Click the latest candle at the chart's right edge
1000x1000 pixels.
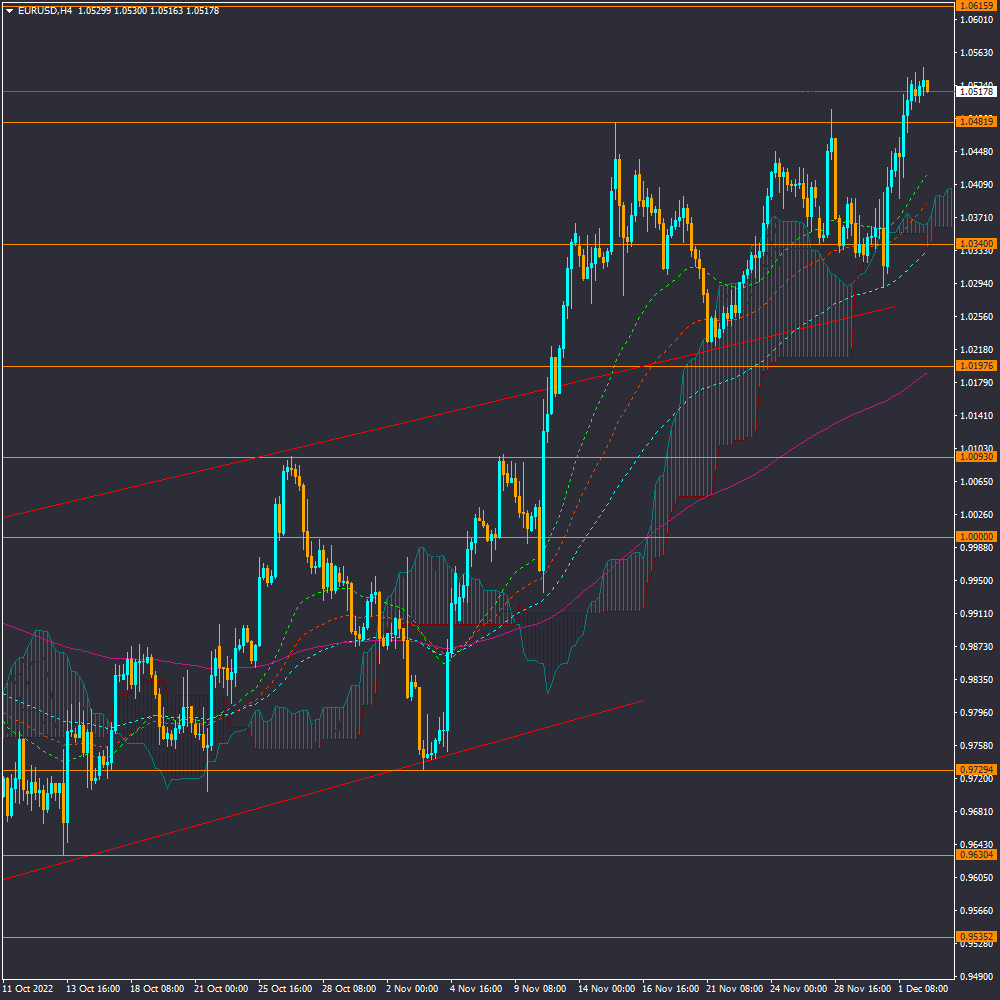927,86
